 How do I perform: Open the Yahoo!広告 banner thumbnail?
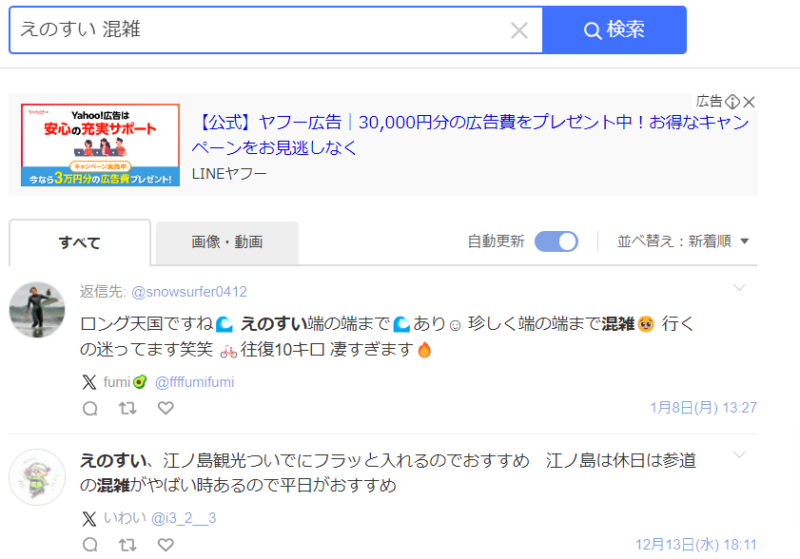coord(101,145)
